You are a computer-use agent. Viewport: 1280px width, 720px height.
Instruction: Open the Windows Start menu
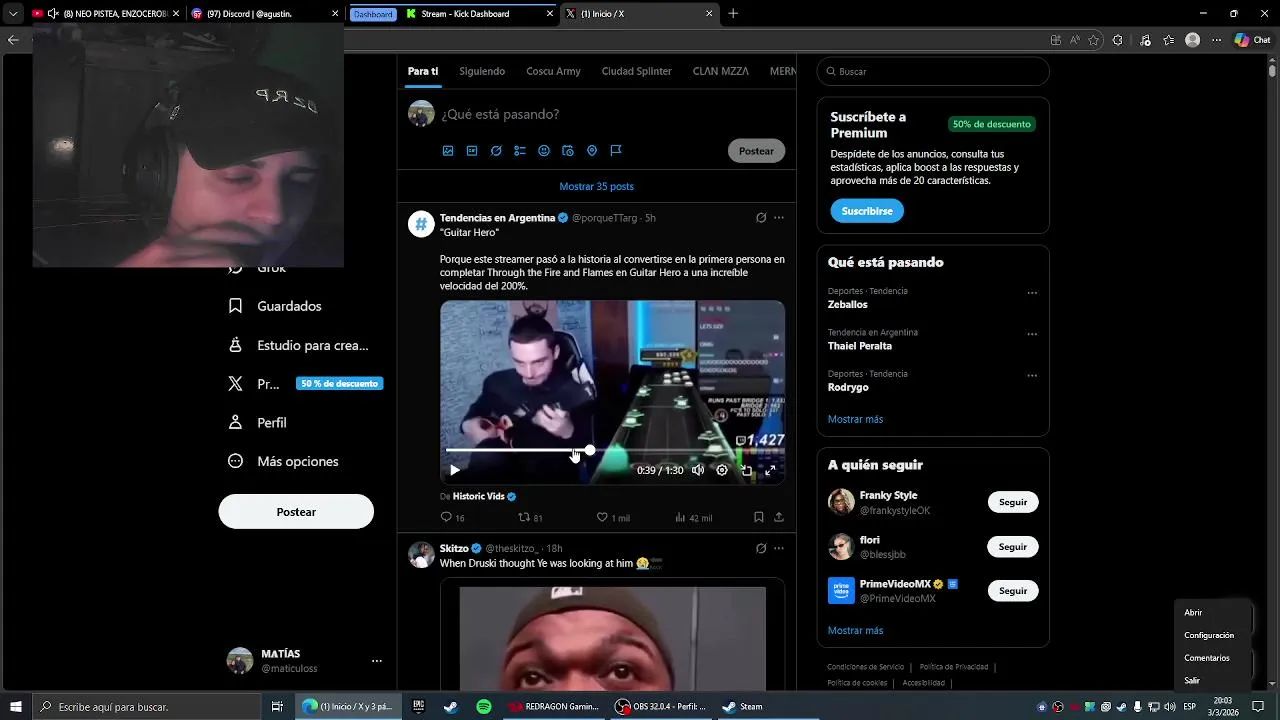pyautogui.click(x=15, y=707)
